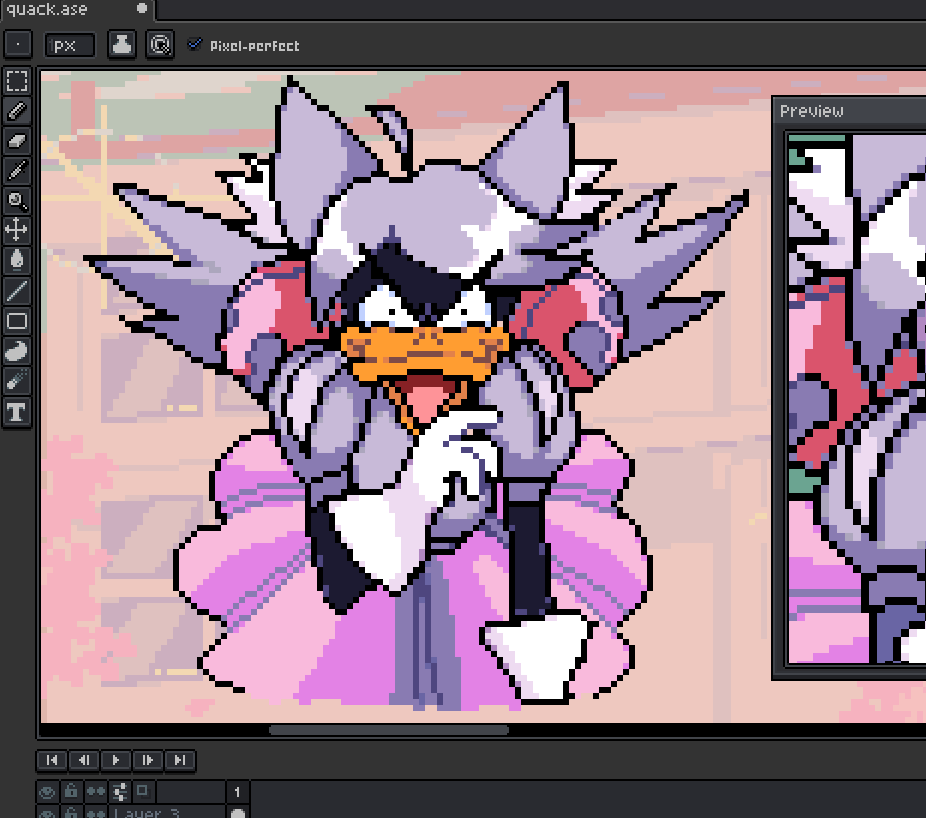926x818 pixels.
Task: Click the cel link icon in timeline header
Action: [143, 791]
